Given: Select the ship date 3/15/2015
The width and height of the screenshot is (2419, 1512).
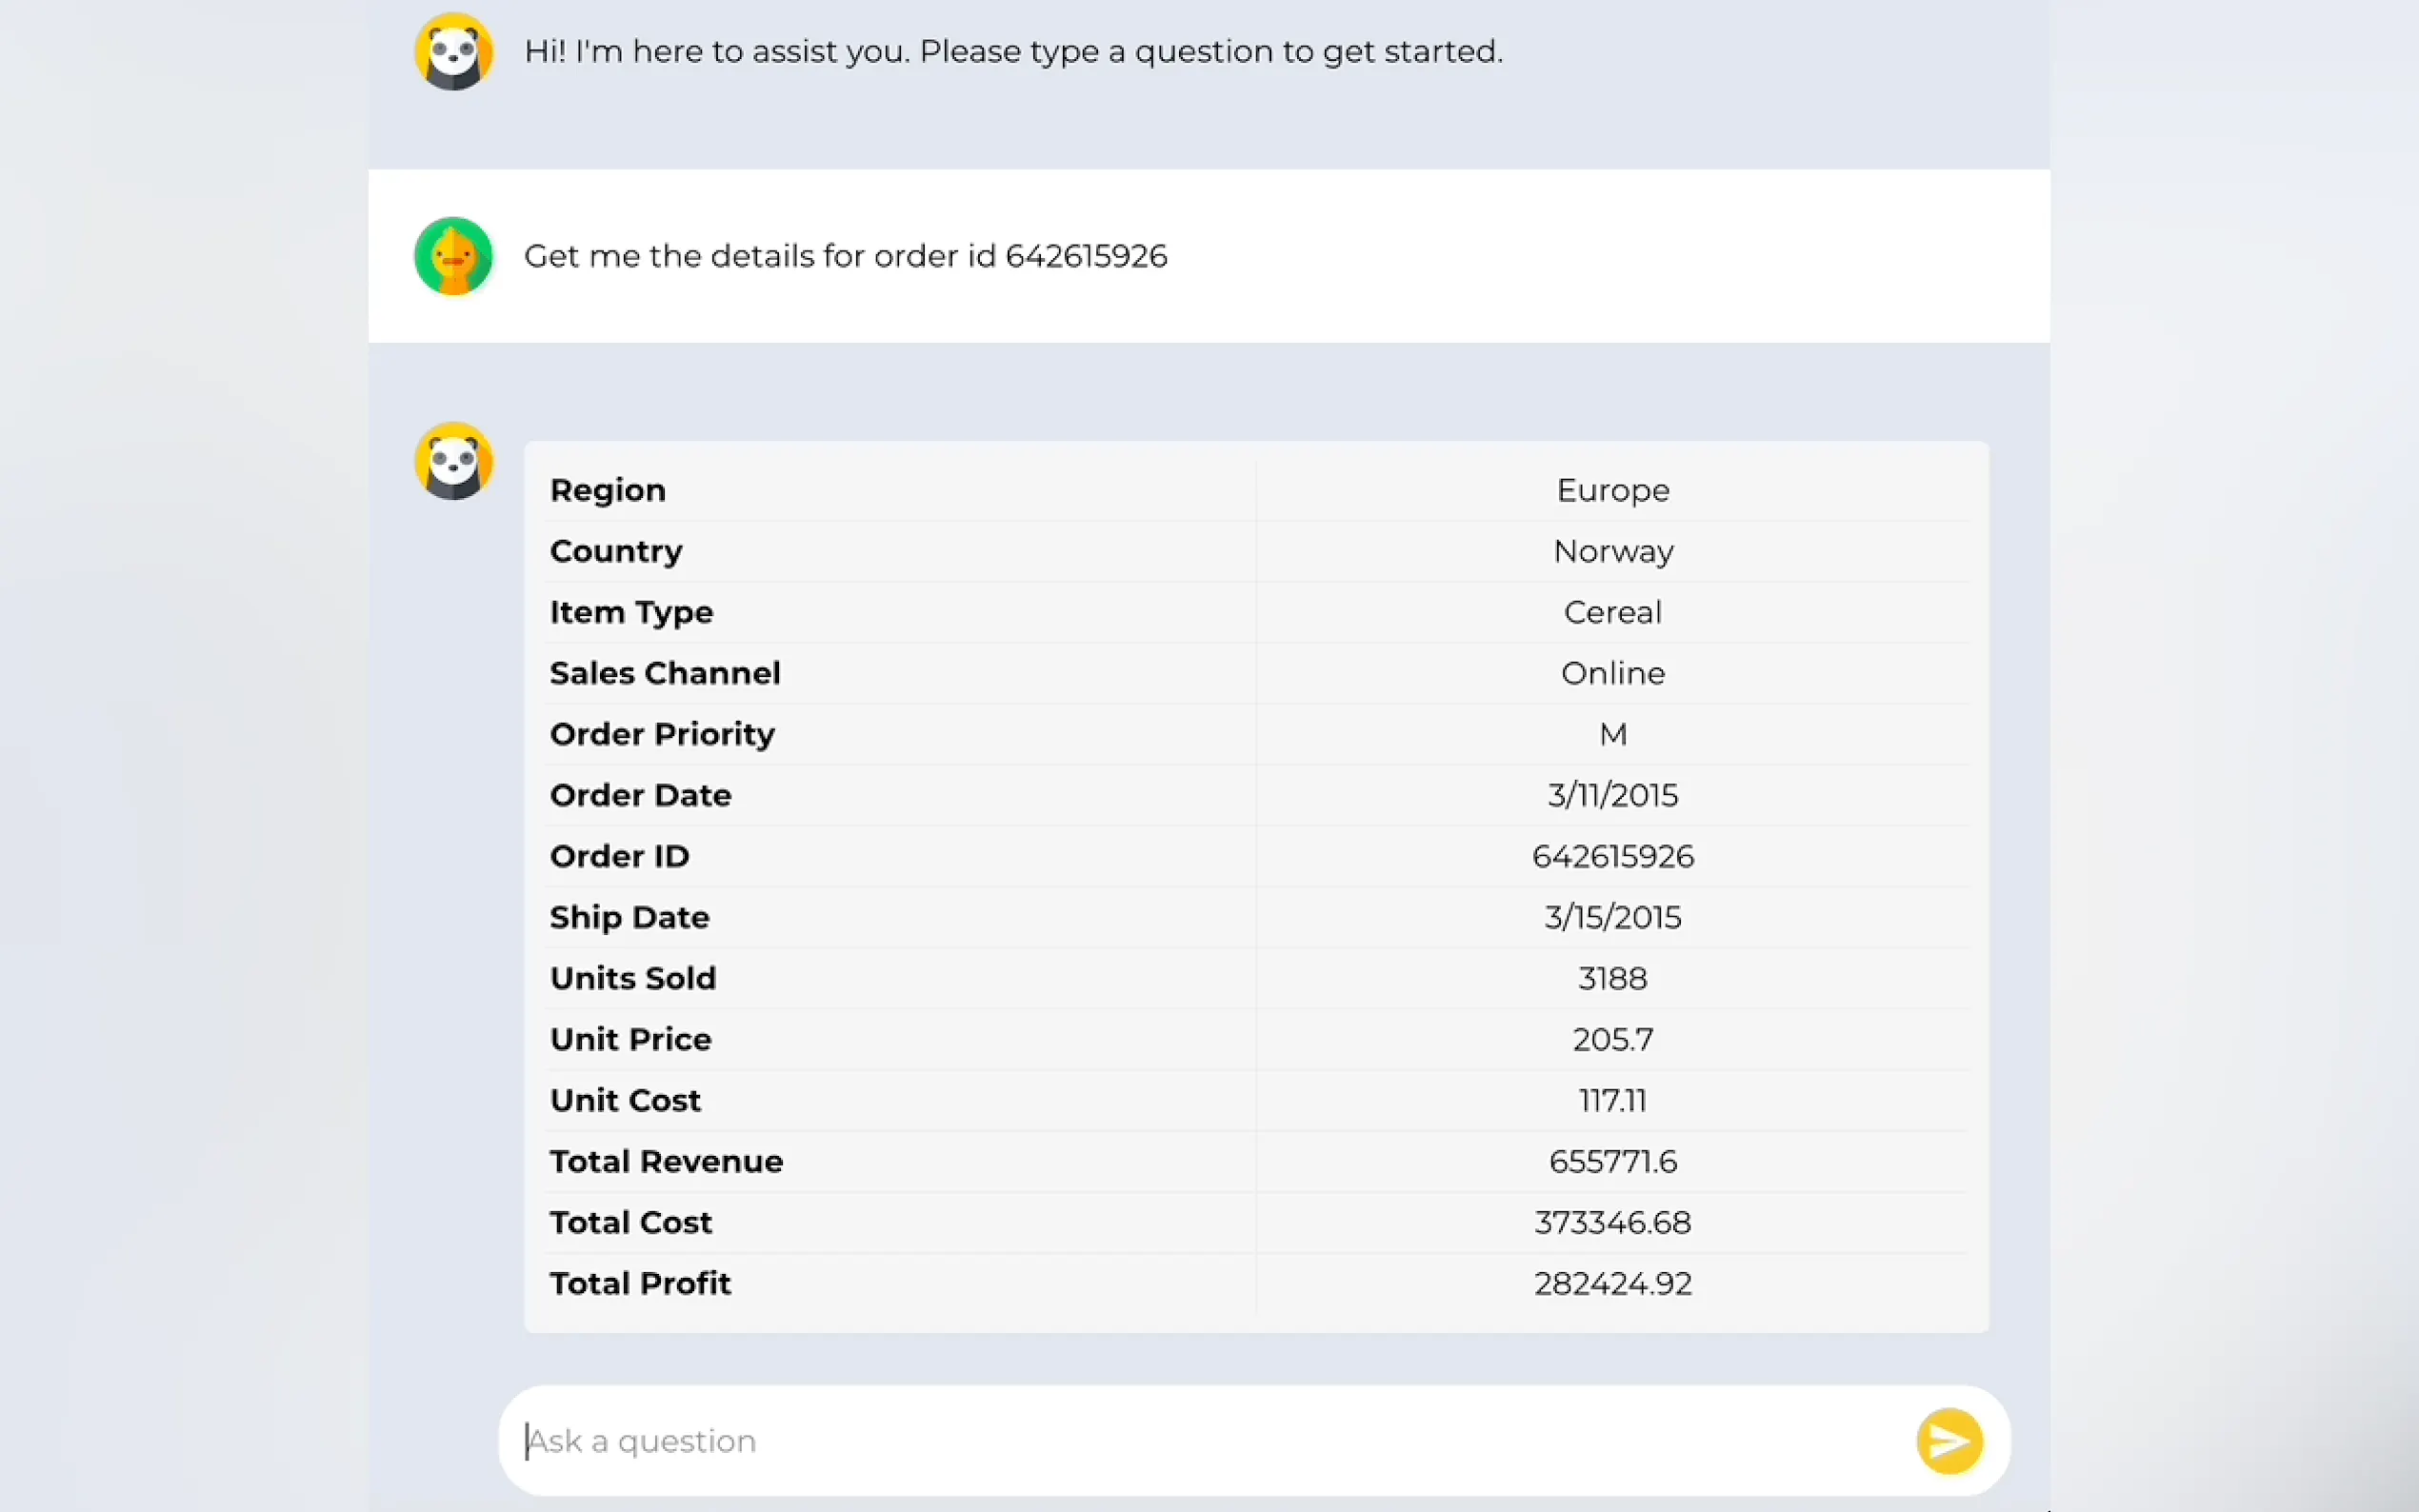Looking at the screenshot, I should coord(1612,917).
